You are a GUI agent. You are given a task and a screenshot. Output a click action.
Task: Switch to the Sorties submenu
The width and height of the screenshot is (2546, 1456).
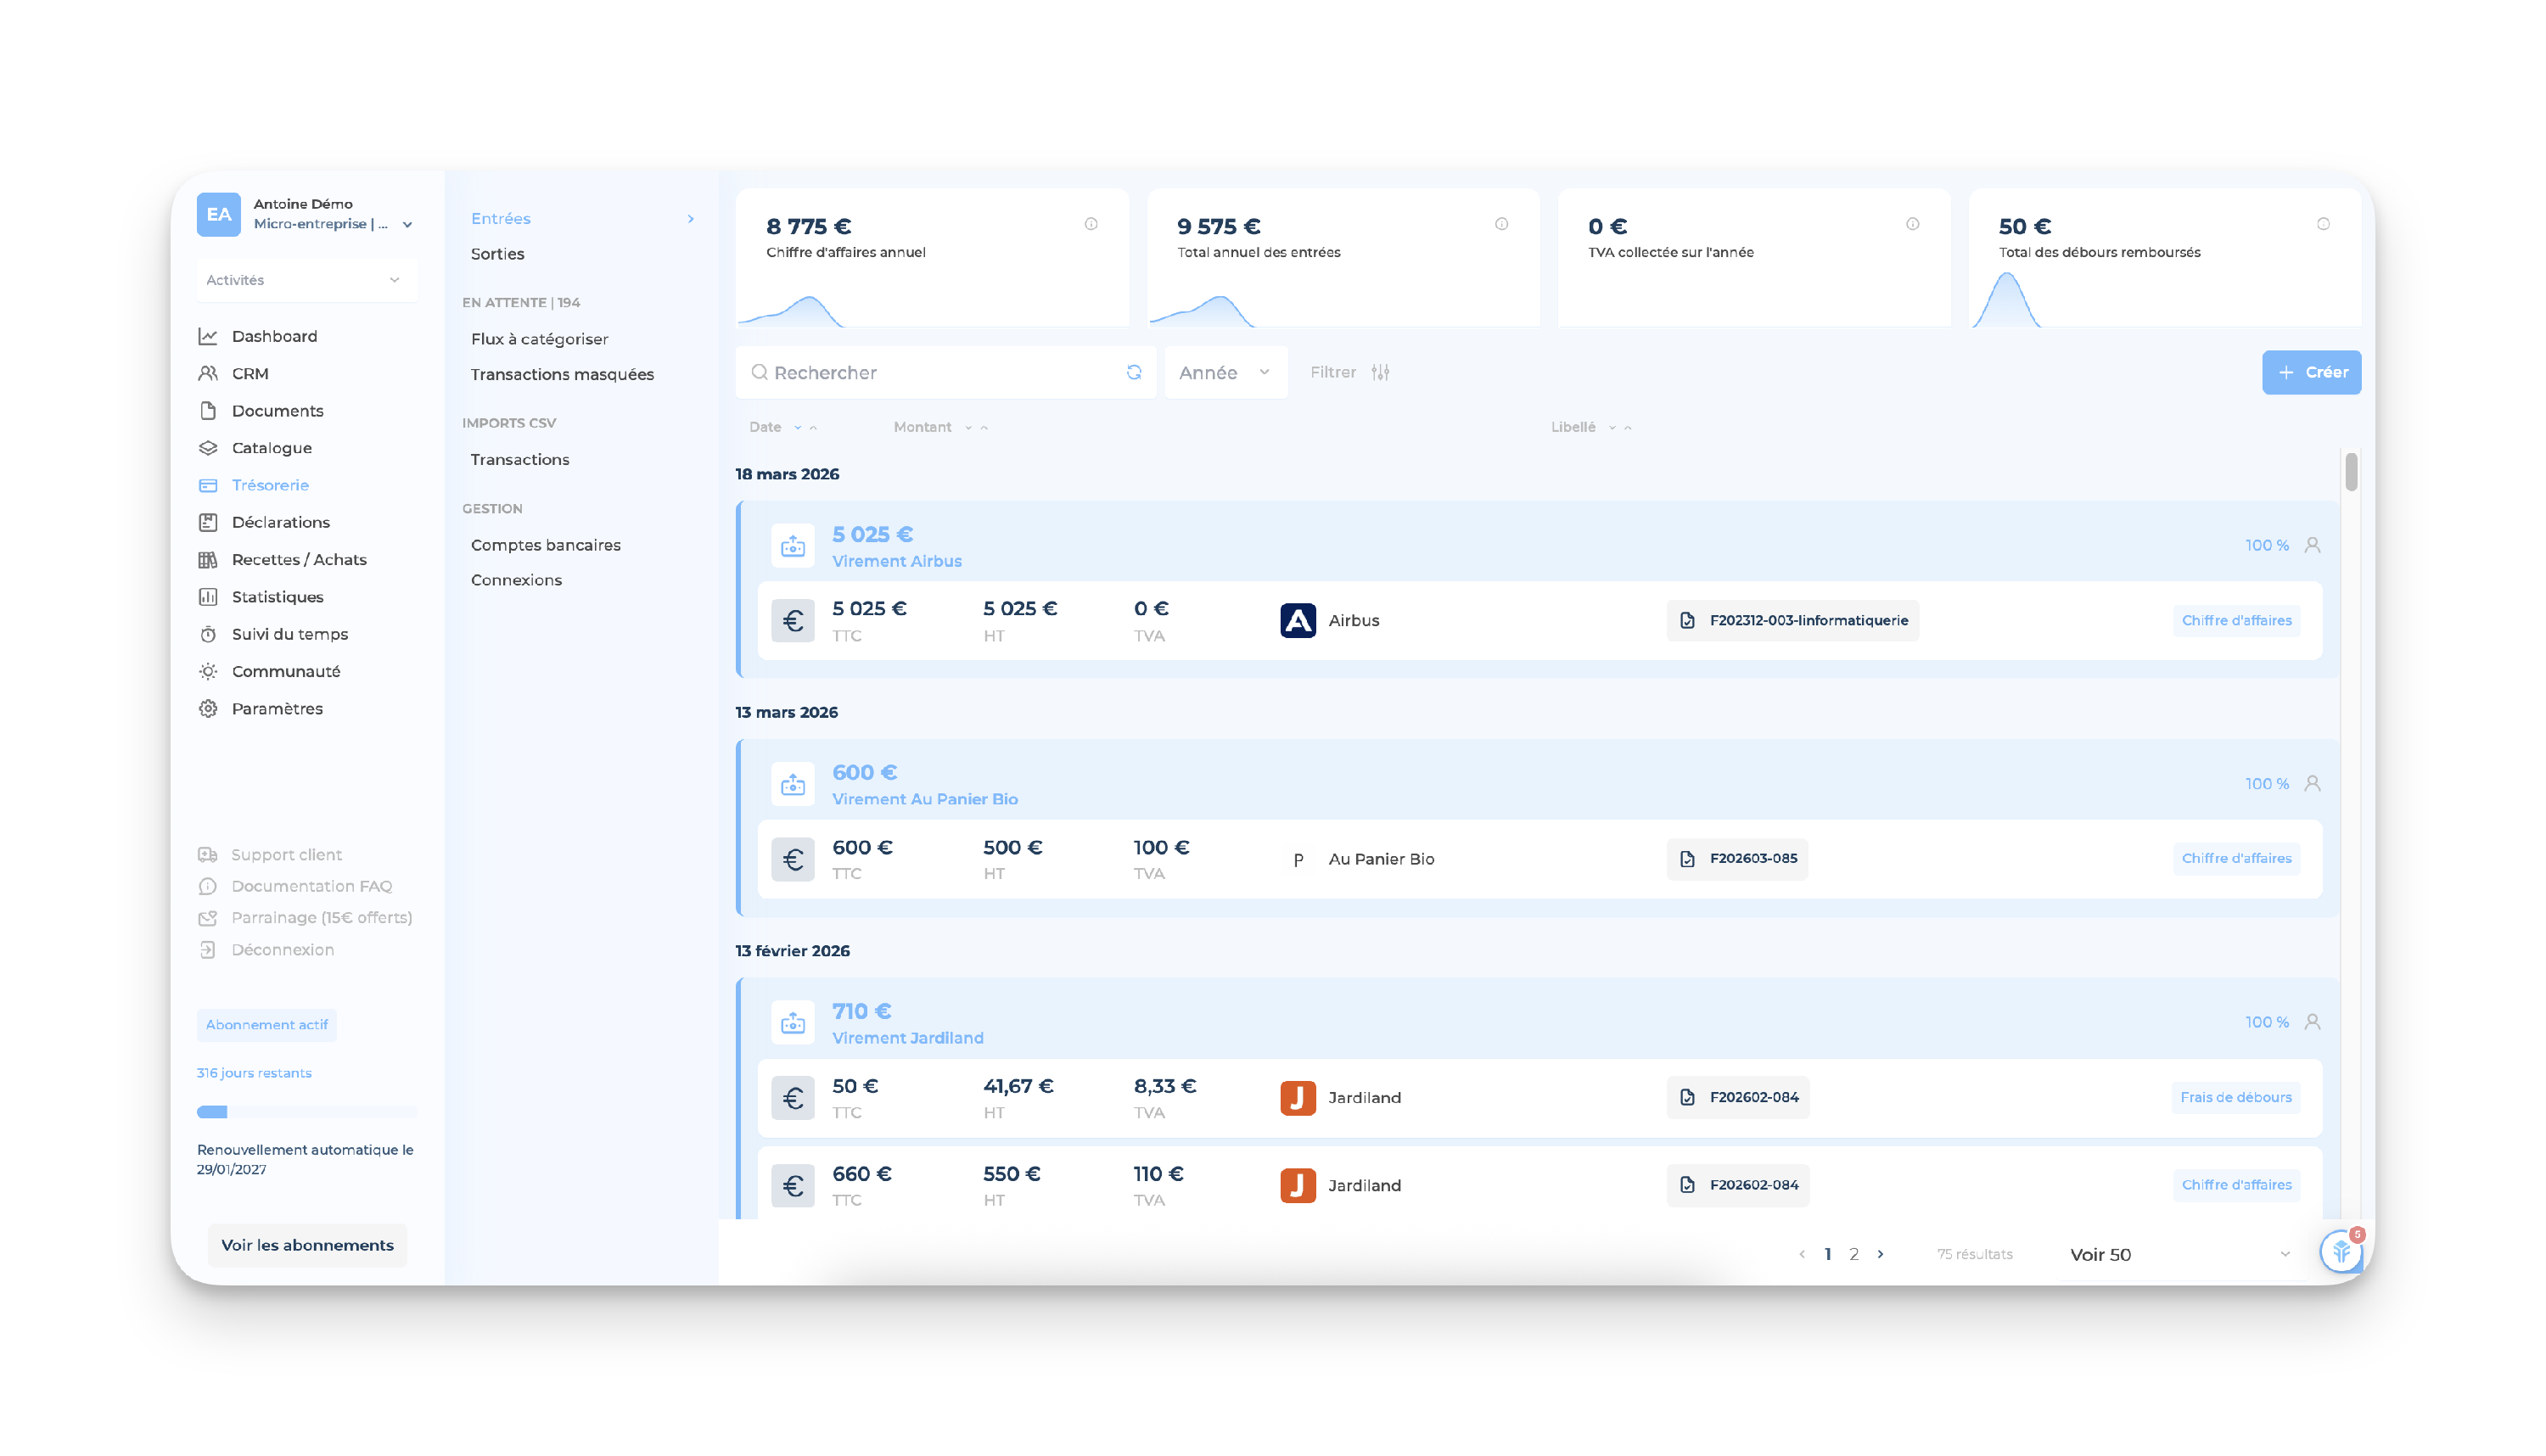pos(498,254)
